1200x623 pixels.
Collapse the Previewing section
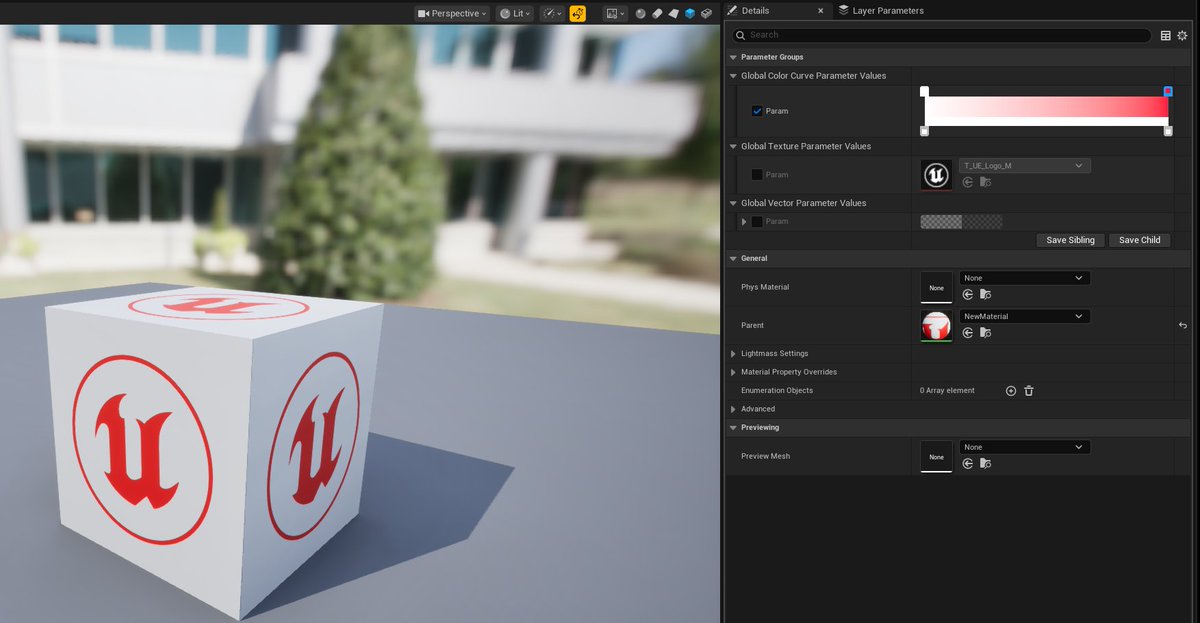733,428
